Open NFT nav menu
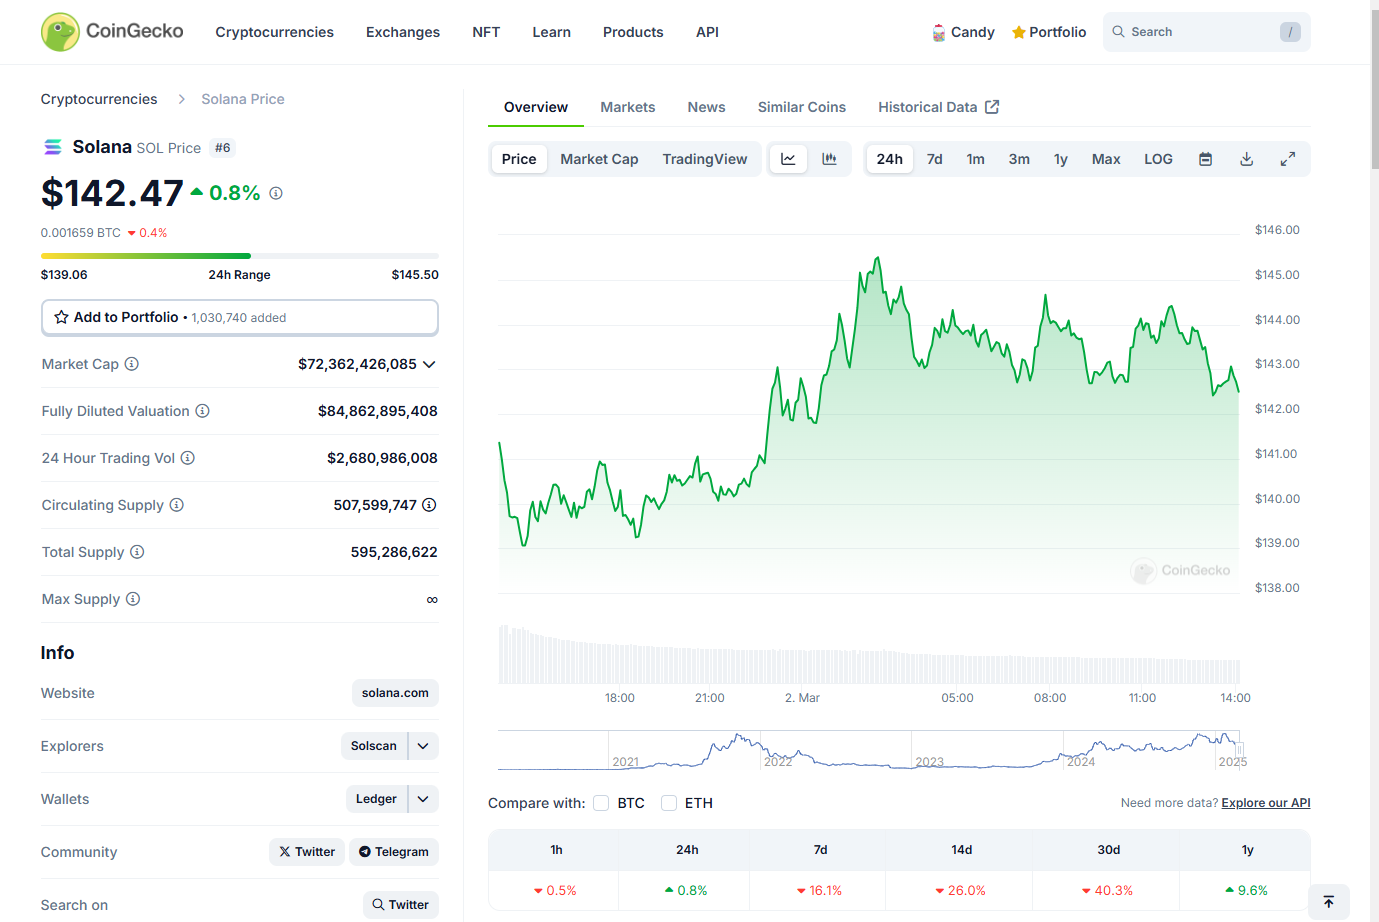The image size is (1379, 922). tap(486, 32)
